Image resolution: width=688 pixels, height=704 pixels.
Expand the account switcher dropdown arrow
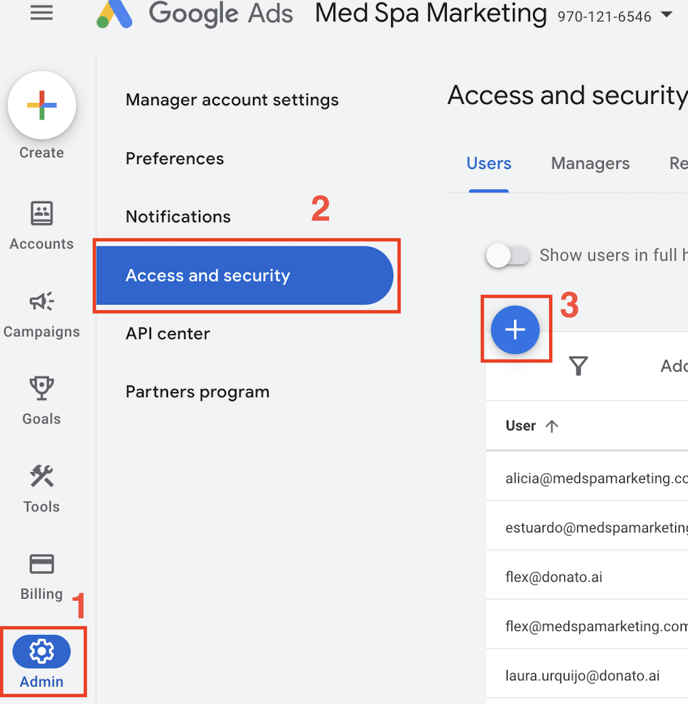point(667,15)
